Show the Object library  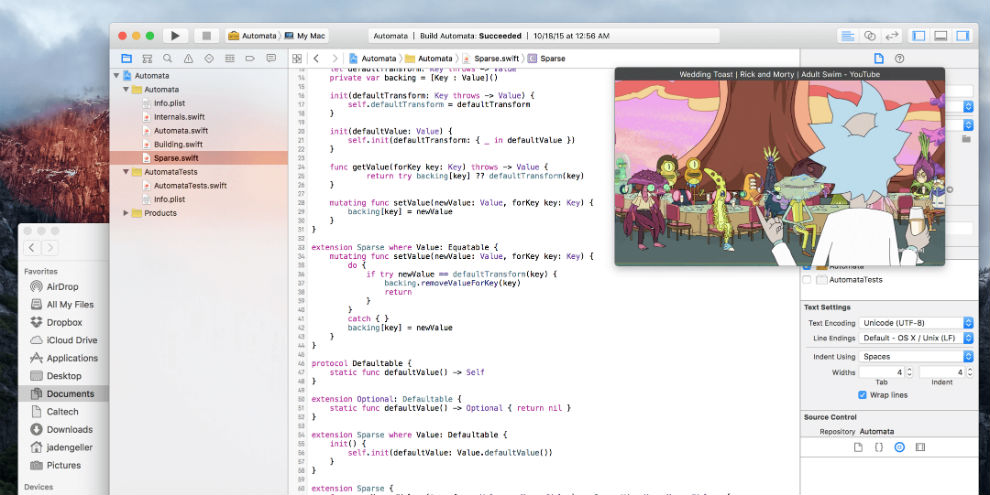(x=900, y=447)
